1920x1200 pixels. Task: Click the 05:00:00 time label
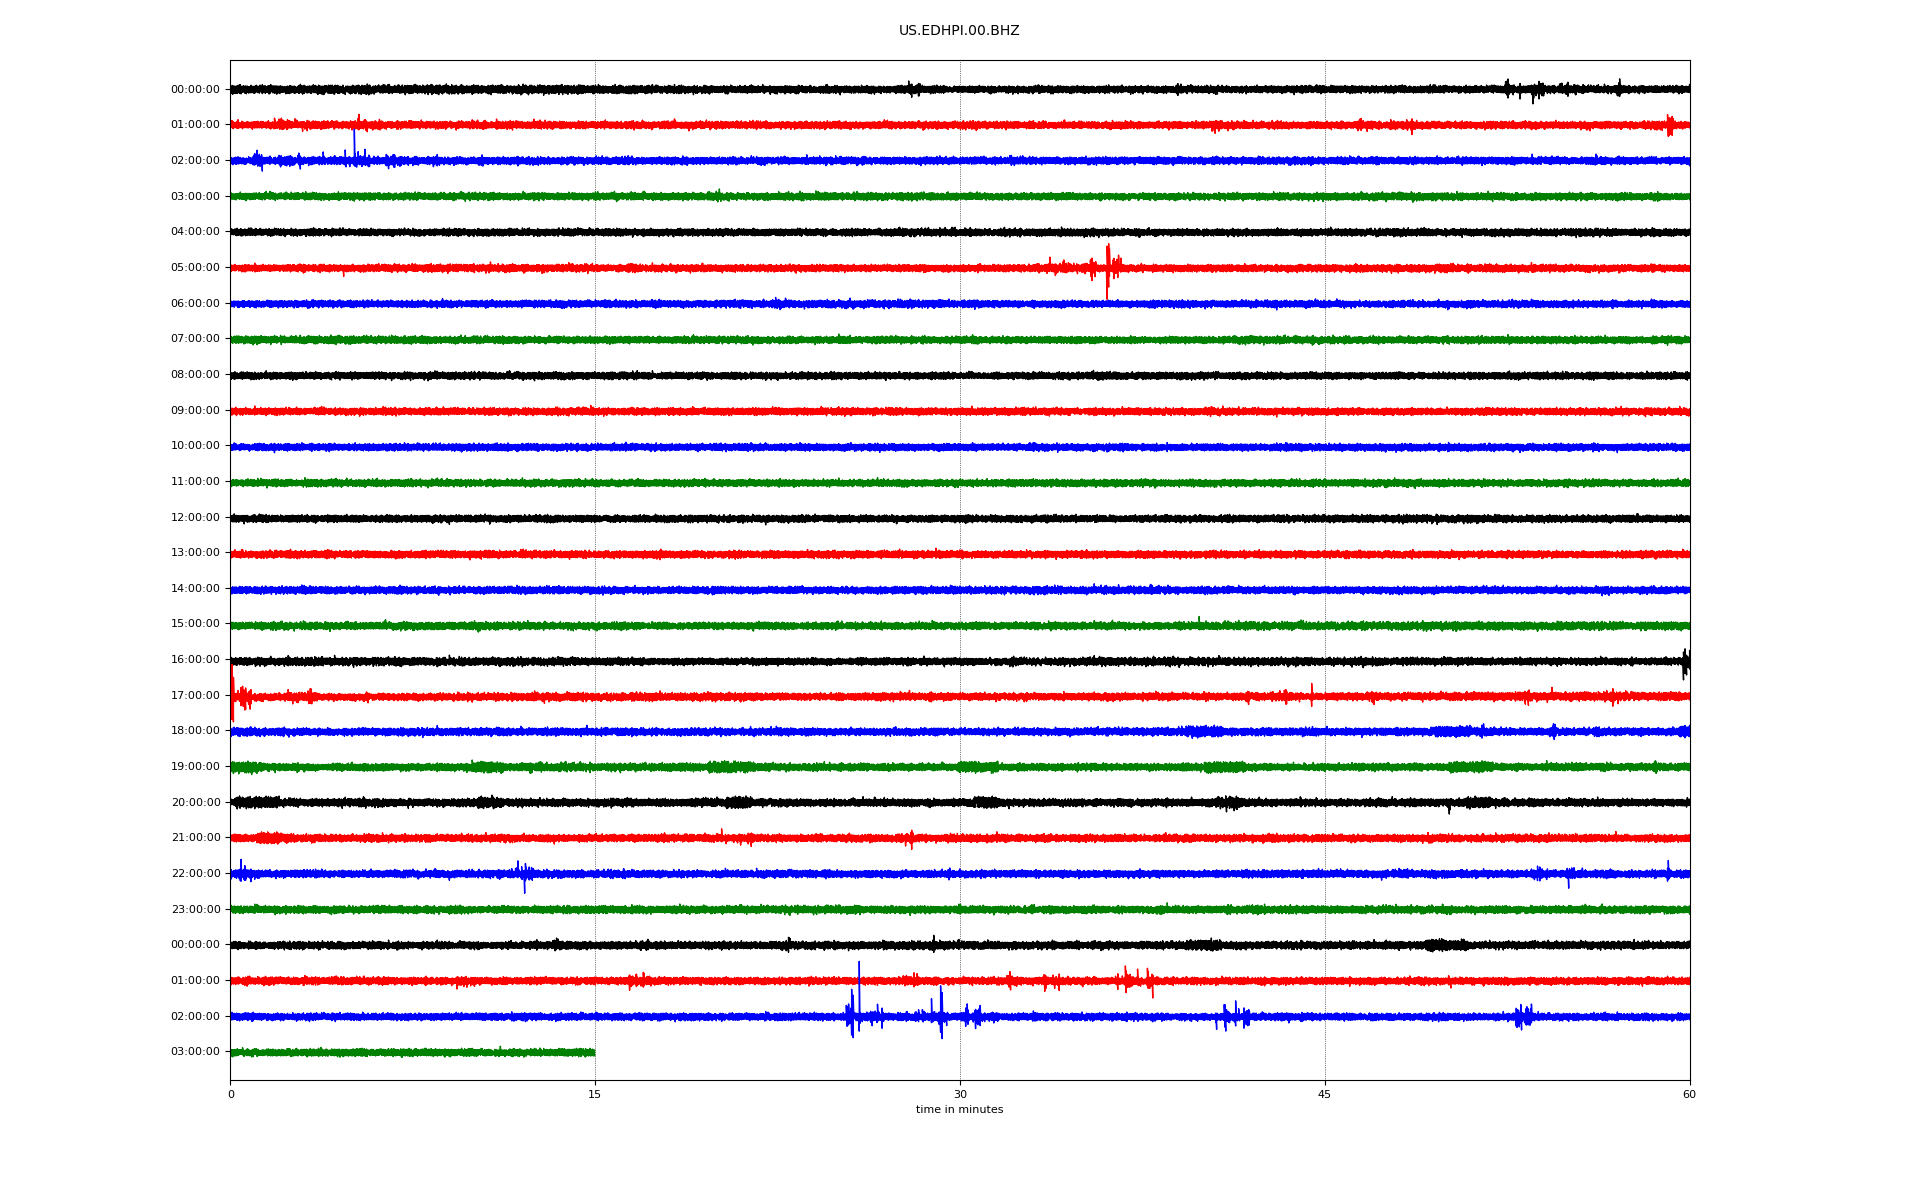click(x=195, y=268)
